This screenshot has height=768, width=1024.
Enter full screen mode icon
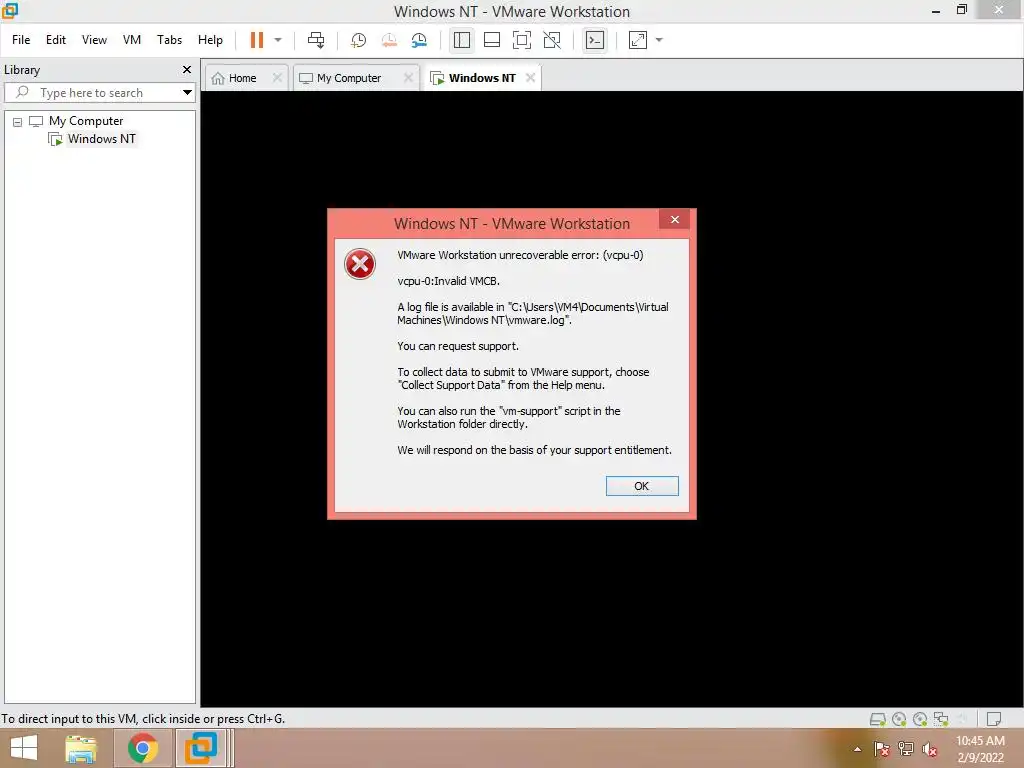tap(522, 40)
